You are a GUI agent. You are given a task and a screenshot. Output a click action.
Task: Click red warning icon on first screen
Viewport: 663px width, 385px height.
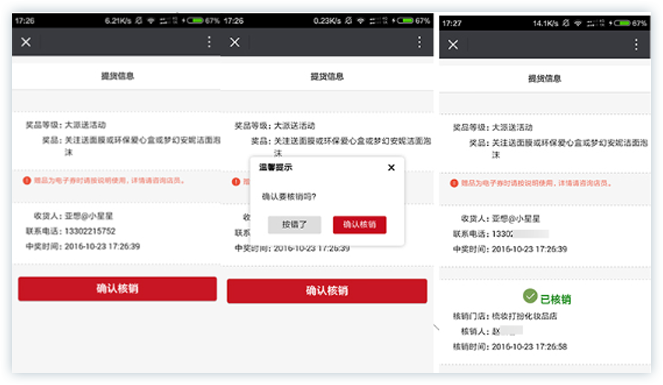(27, 180)
